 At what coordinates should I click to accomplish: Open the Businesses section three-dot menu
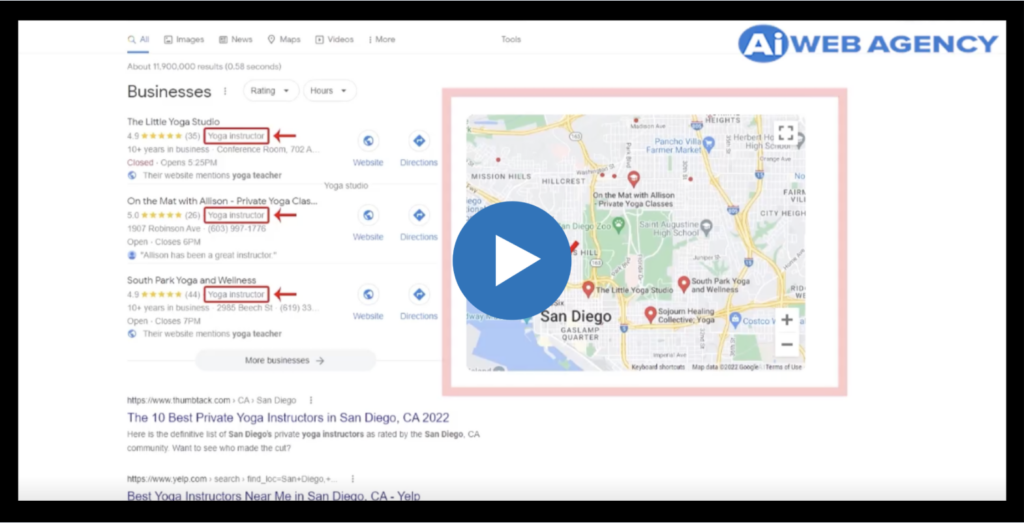[x=225, y=92]
